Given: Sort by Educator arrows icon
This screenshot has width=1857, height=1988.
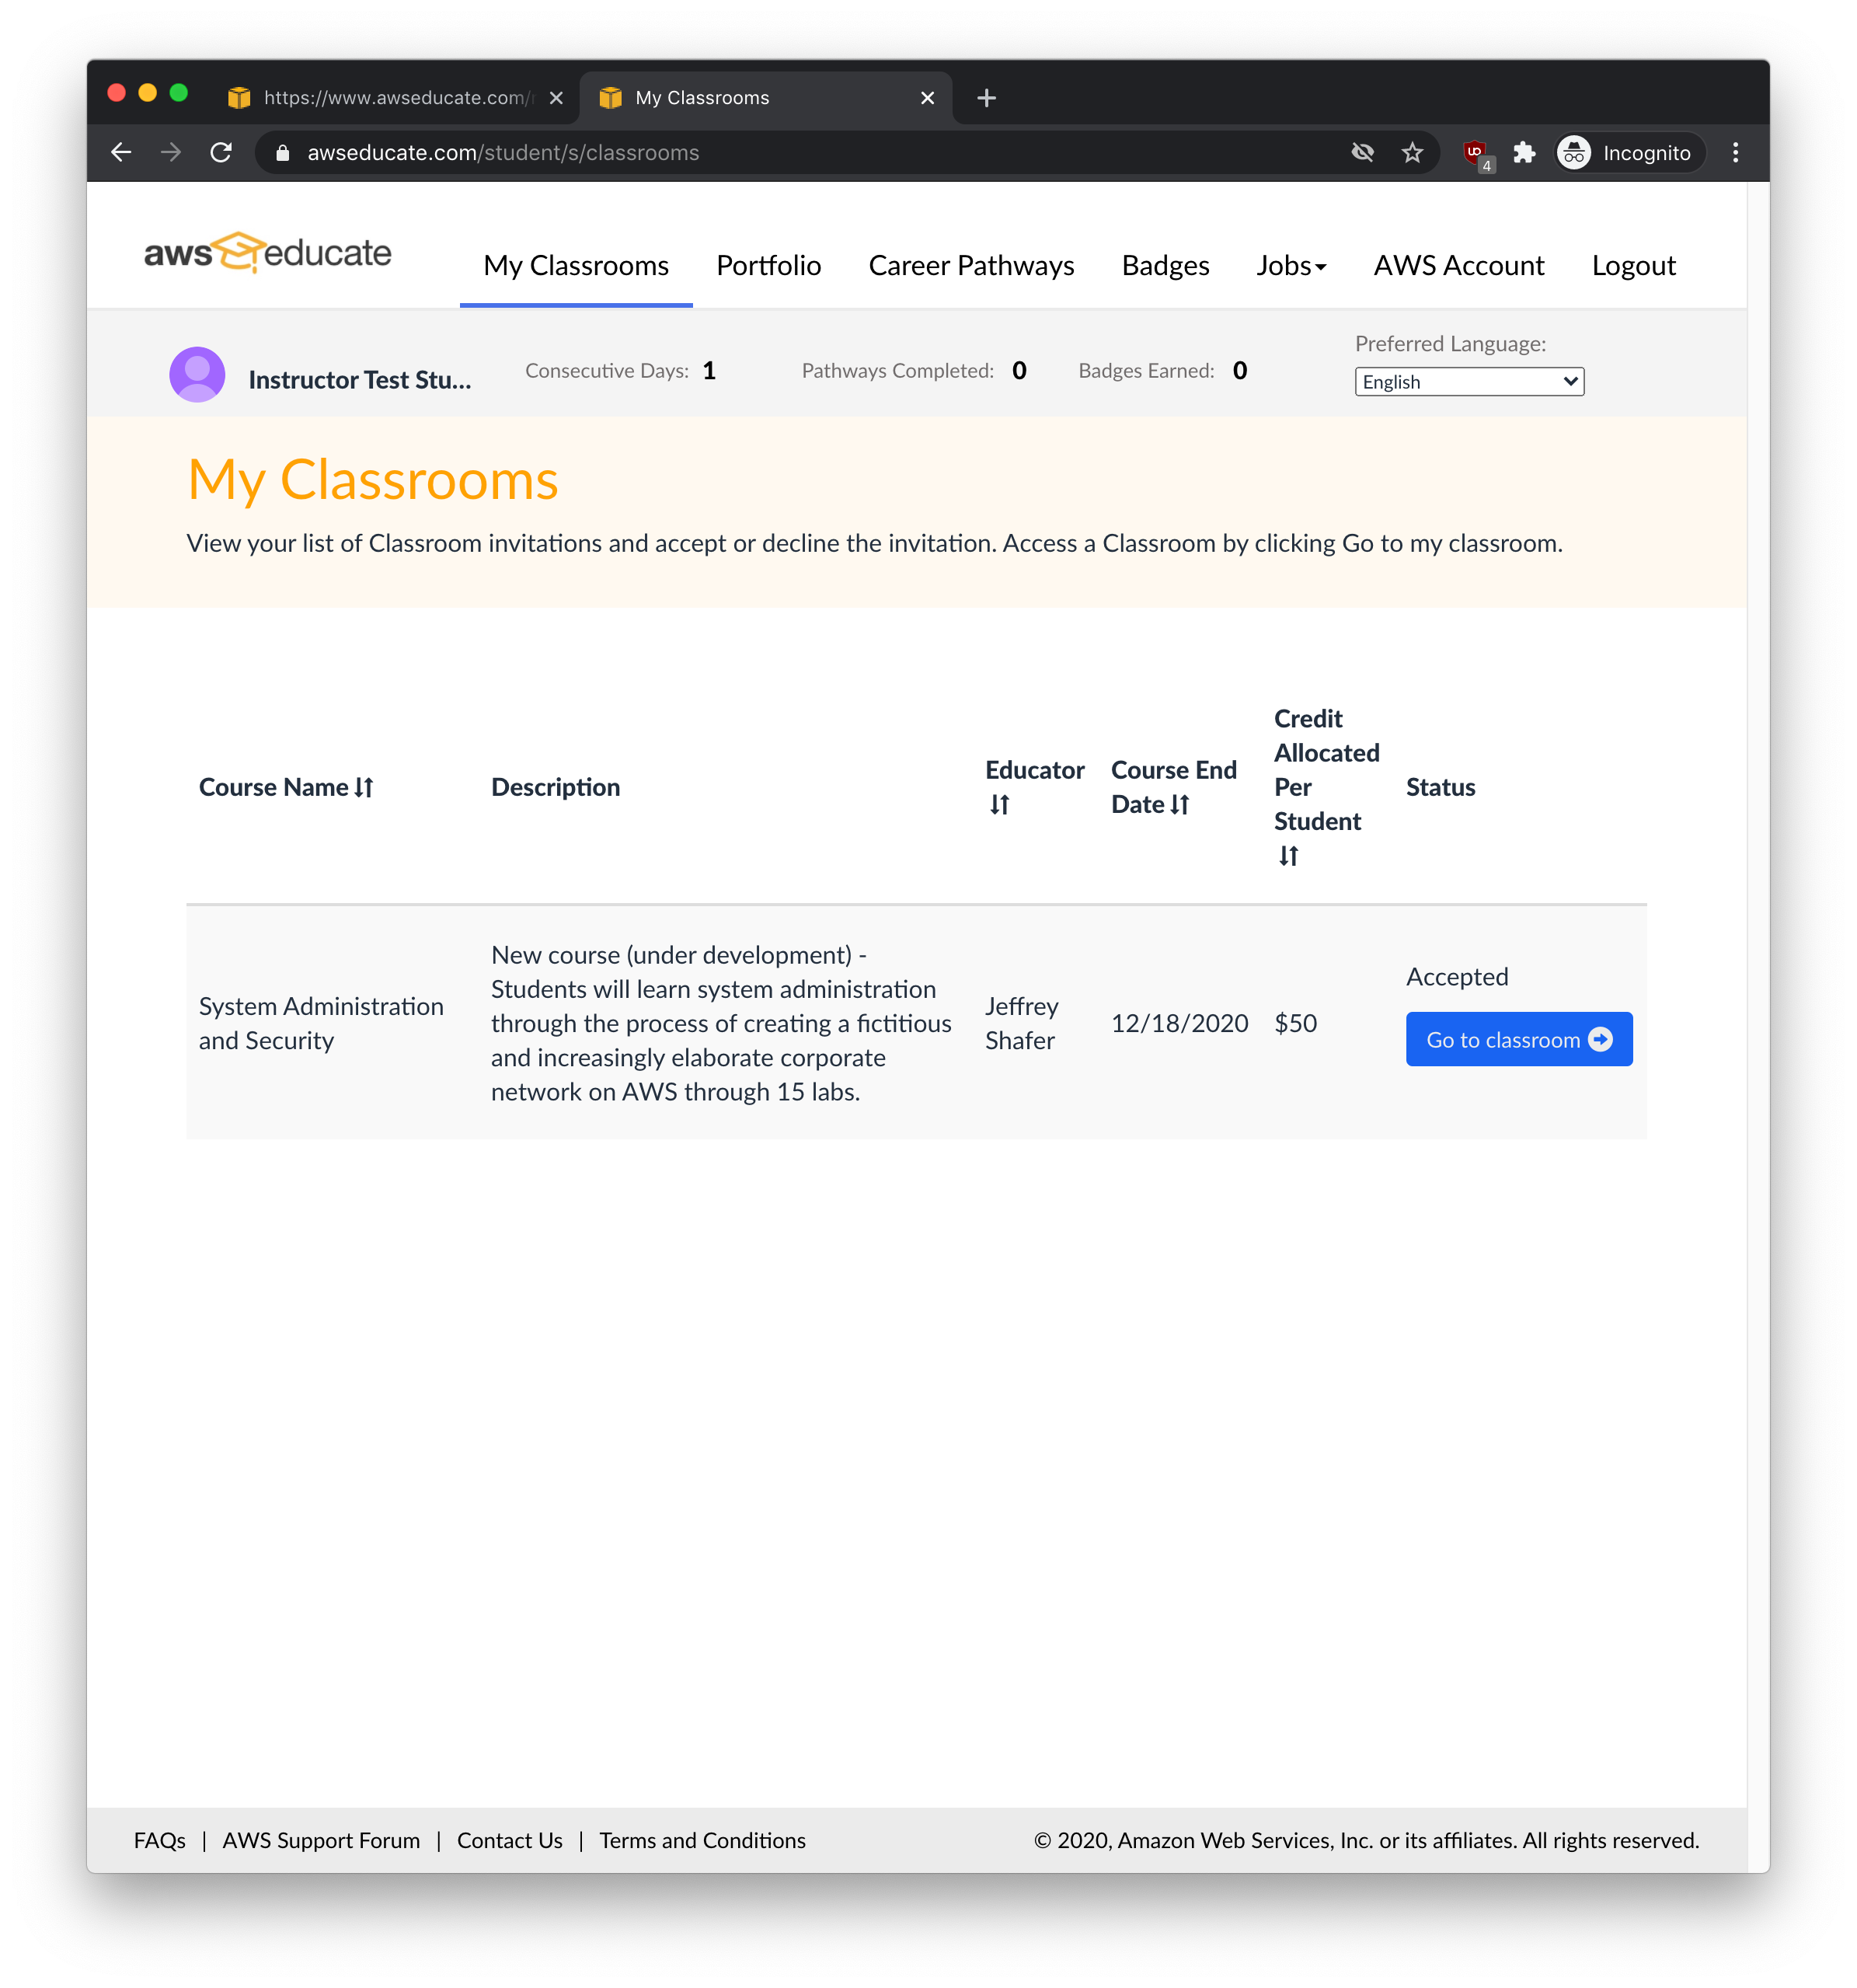Looking at the screenshot, I should 999,805.
